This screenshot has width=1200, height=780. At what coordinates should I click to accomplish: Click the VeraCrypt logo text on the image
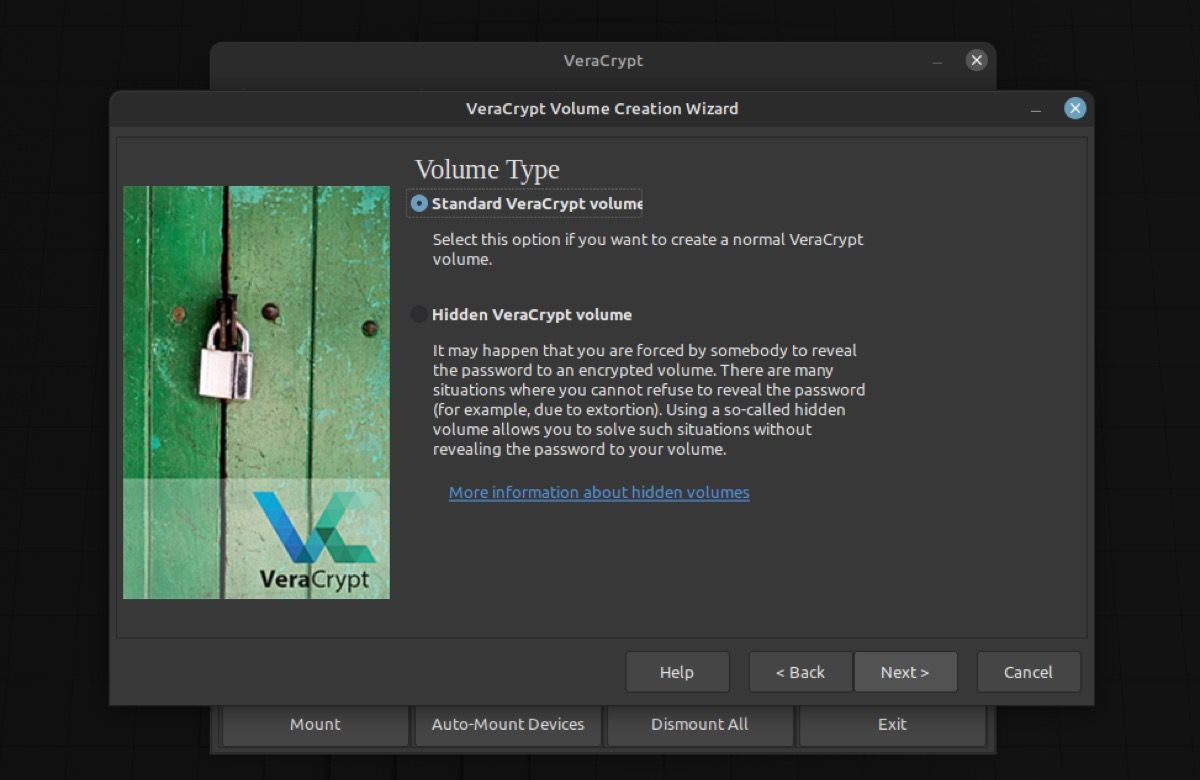(314, 577)
